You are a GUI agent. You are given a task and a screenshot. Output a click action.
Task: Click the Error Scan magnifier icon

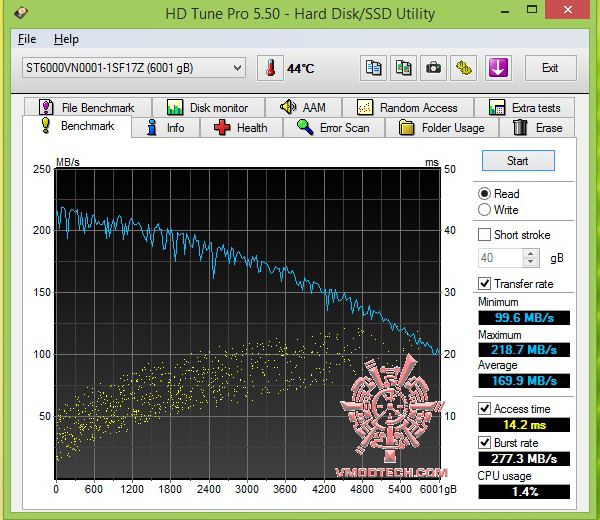tap(305, 127)
